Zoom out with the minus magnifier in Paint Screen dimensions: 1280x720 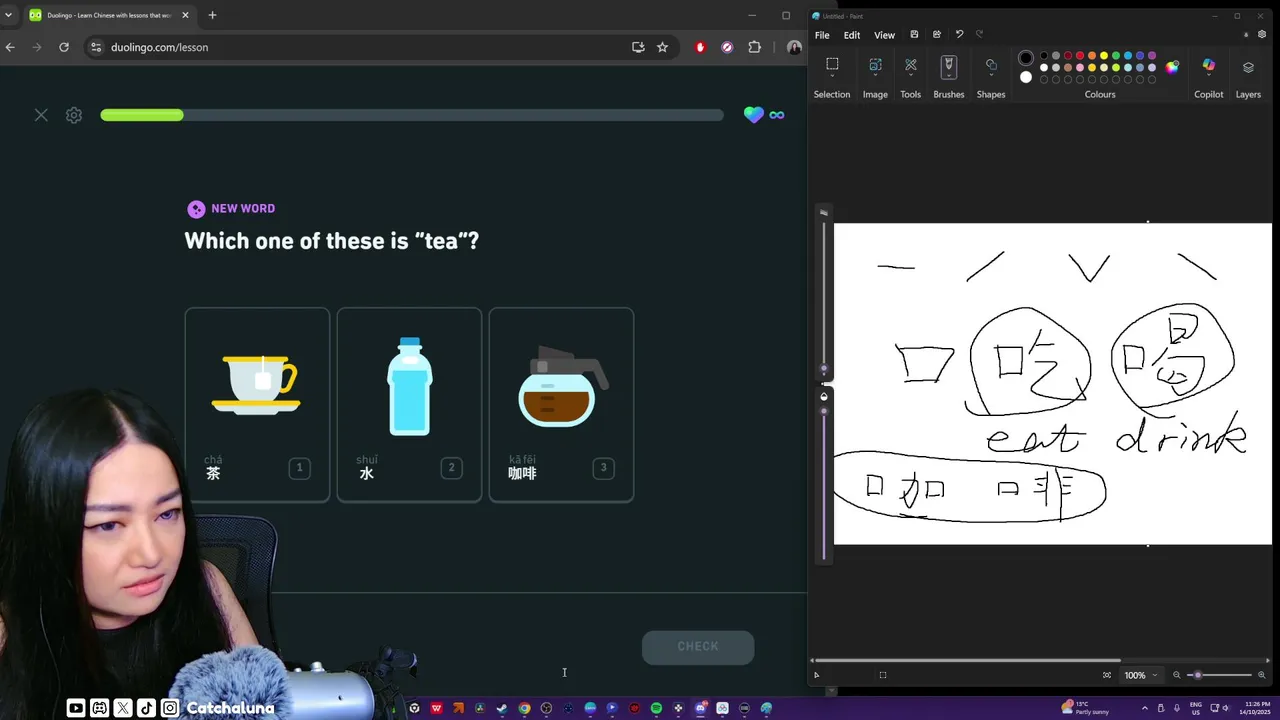pyautogui.click(x=1177, y=675)
